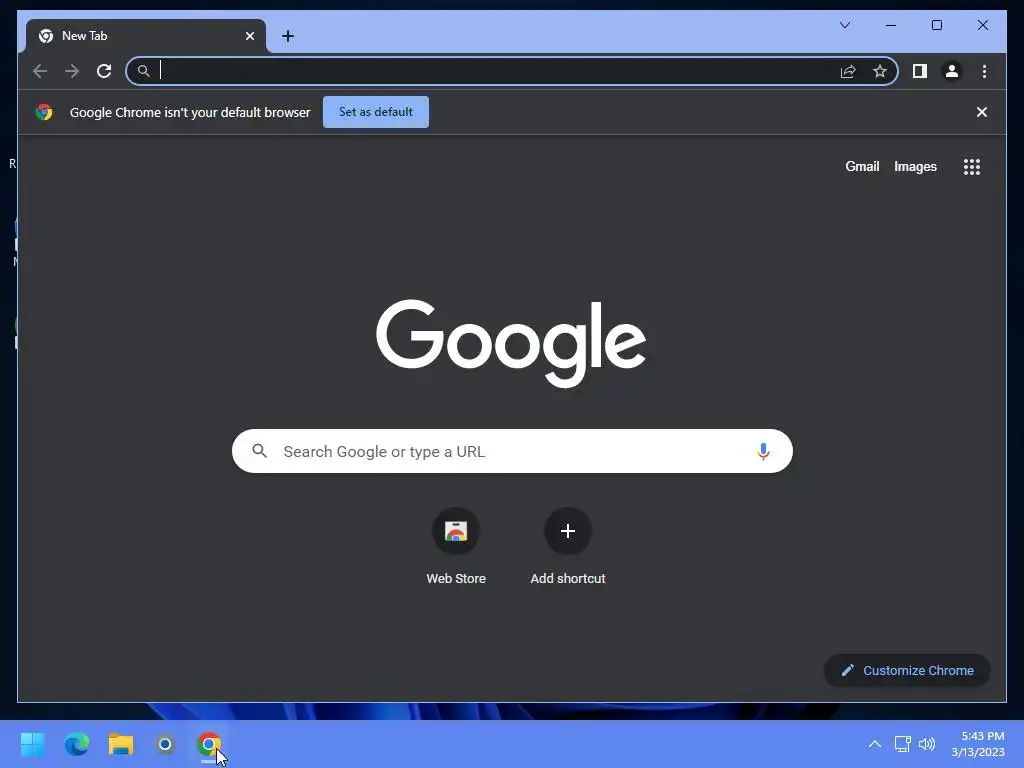Open Google Images link
Image resolution: width=1024 pixels, height=768 pixels.
click(x=915, y=167)
